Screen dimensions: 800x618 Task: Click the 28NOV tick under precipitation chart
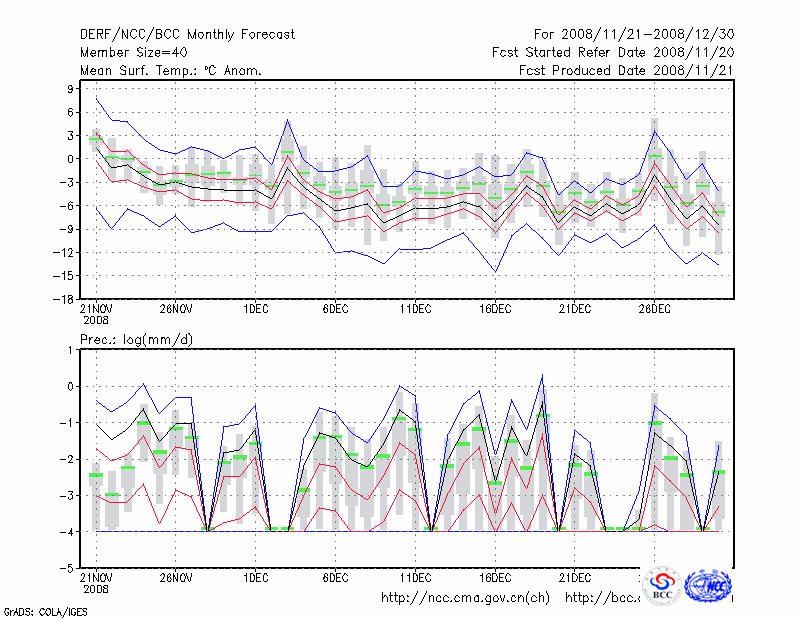pyautogui.click(x=175, y=577)
